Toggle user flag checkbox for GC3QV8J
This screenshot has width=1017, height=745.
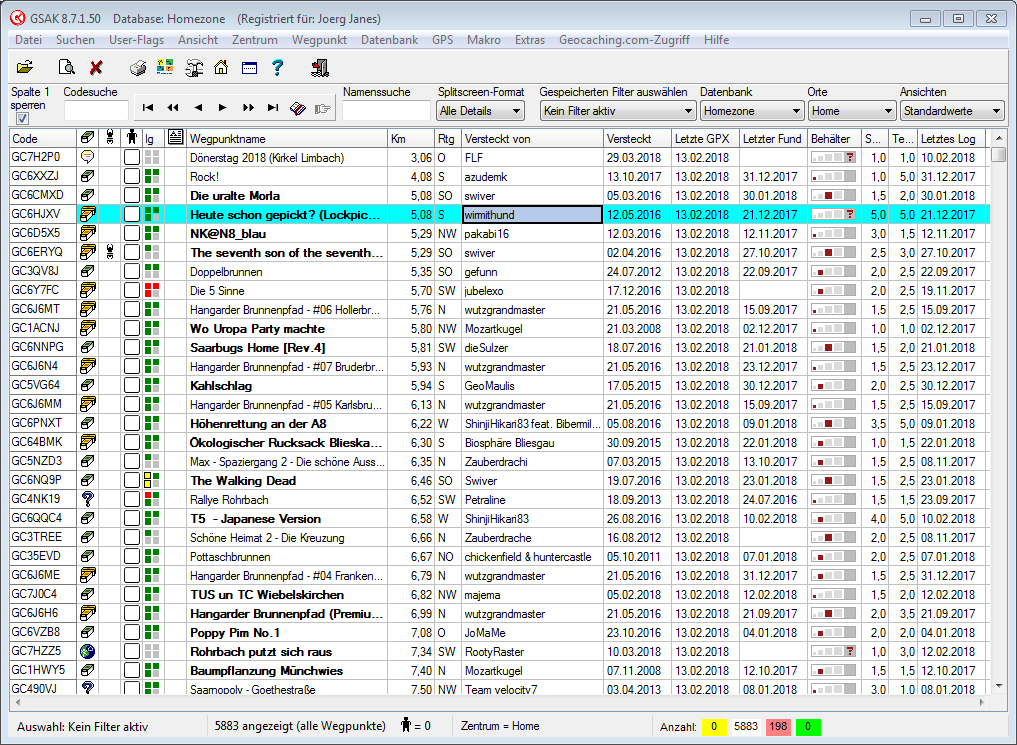click(x=132, y=271)
